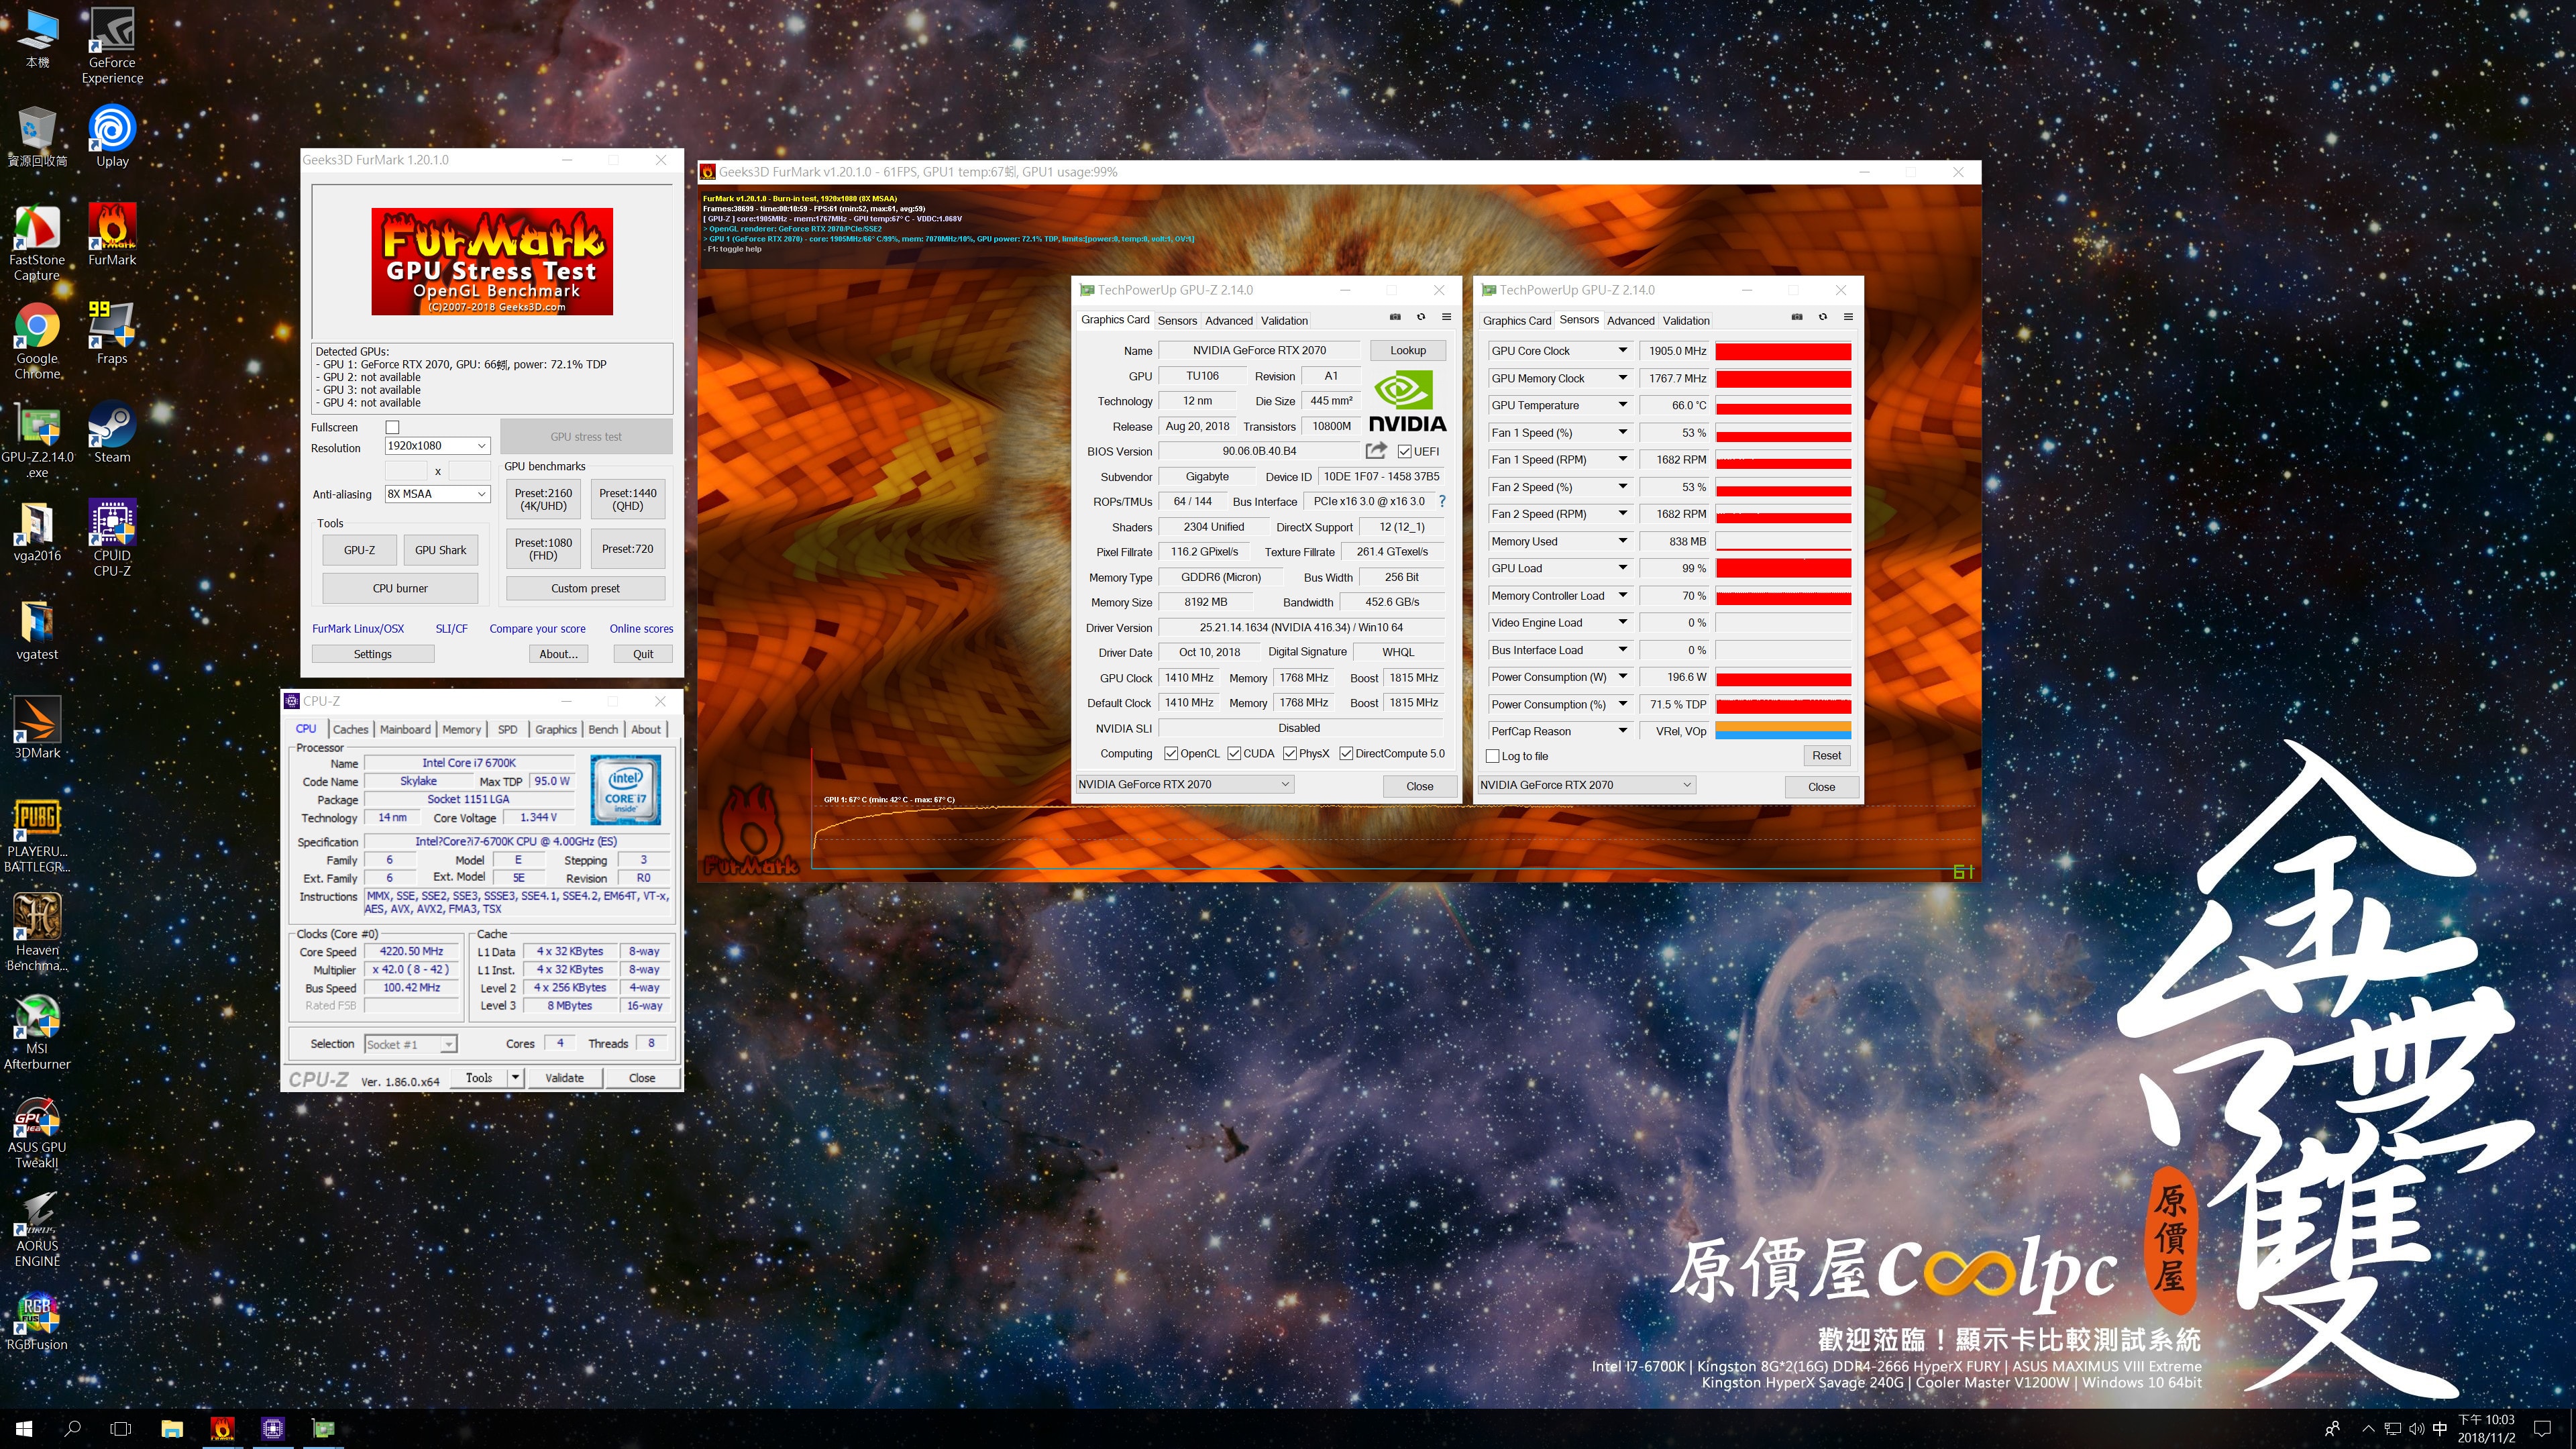The width and height of the screenshot is (2576, 1449).
Task: Switch to Advanced tab in GPU-Z Graphics Card window
Action: 1228,321
